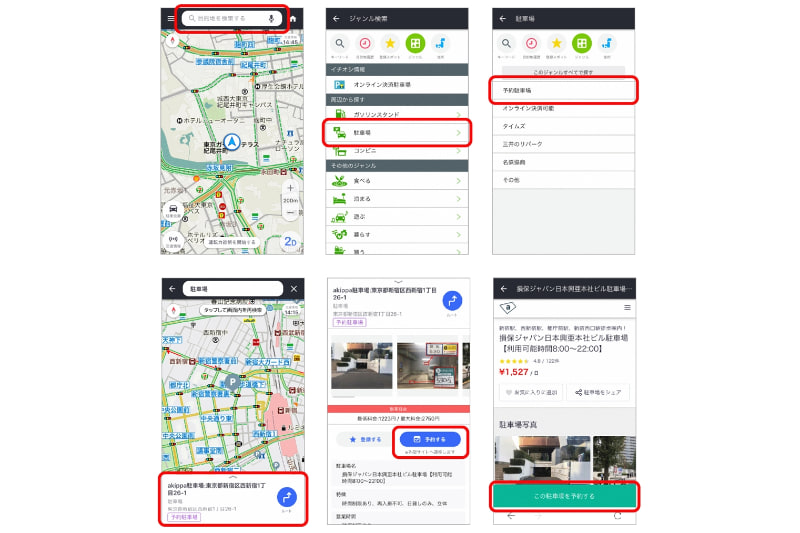Tap the P+ parking icon
Screen dimensions: 800x533
point(339,85)
